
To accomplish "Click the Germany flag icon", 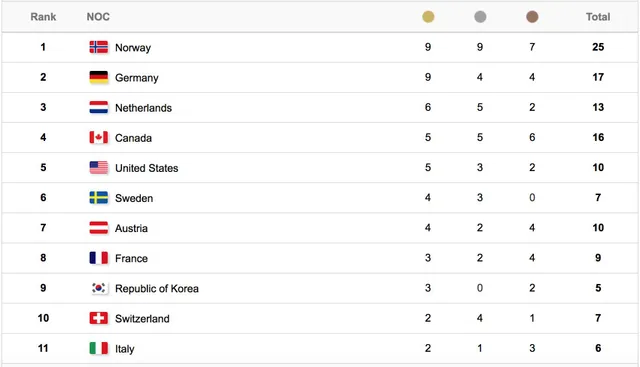I will 99,78.
